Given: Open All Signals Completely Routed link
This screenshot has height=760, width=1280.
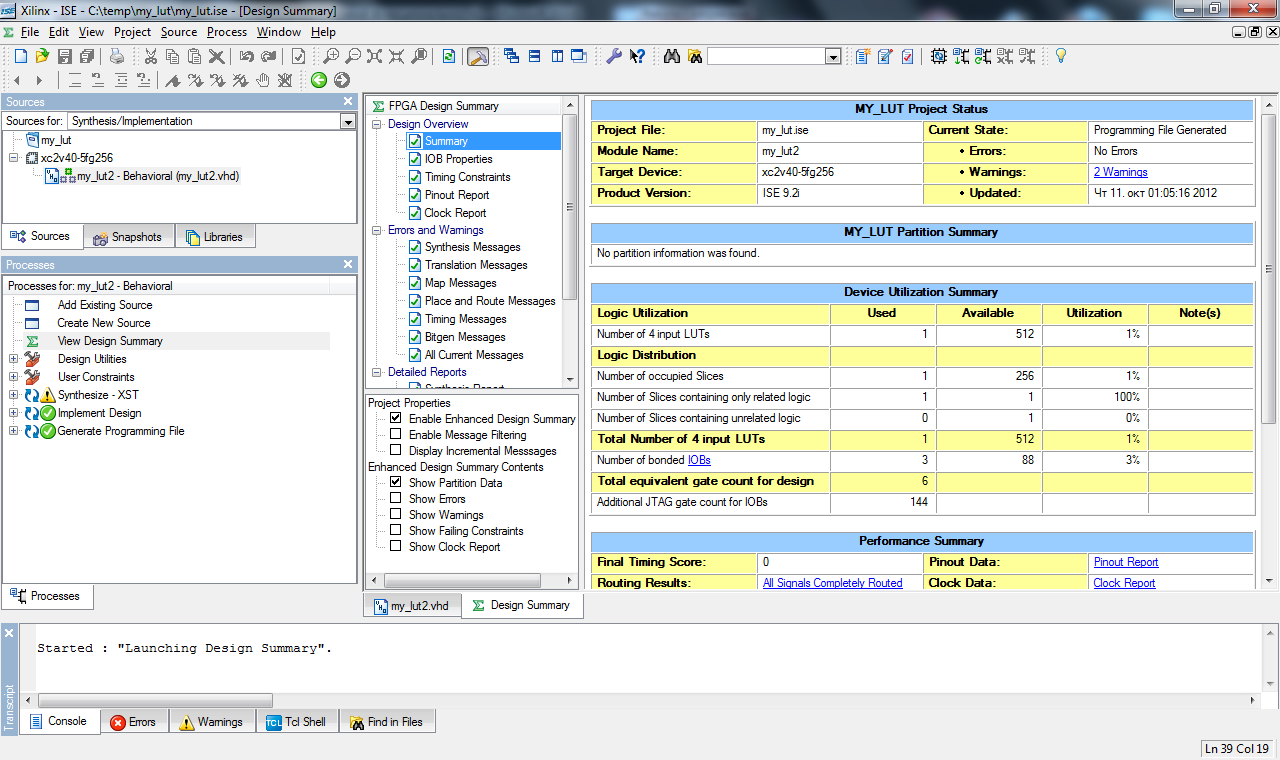Looking at the screenshot, I should pos(832,583).
